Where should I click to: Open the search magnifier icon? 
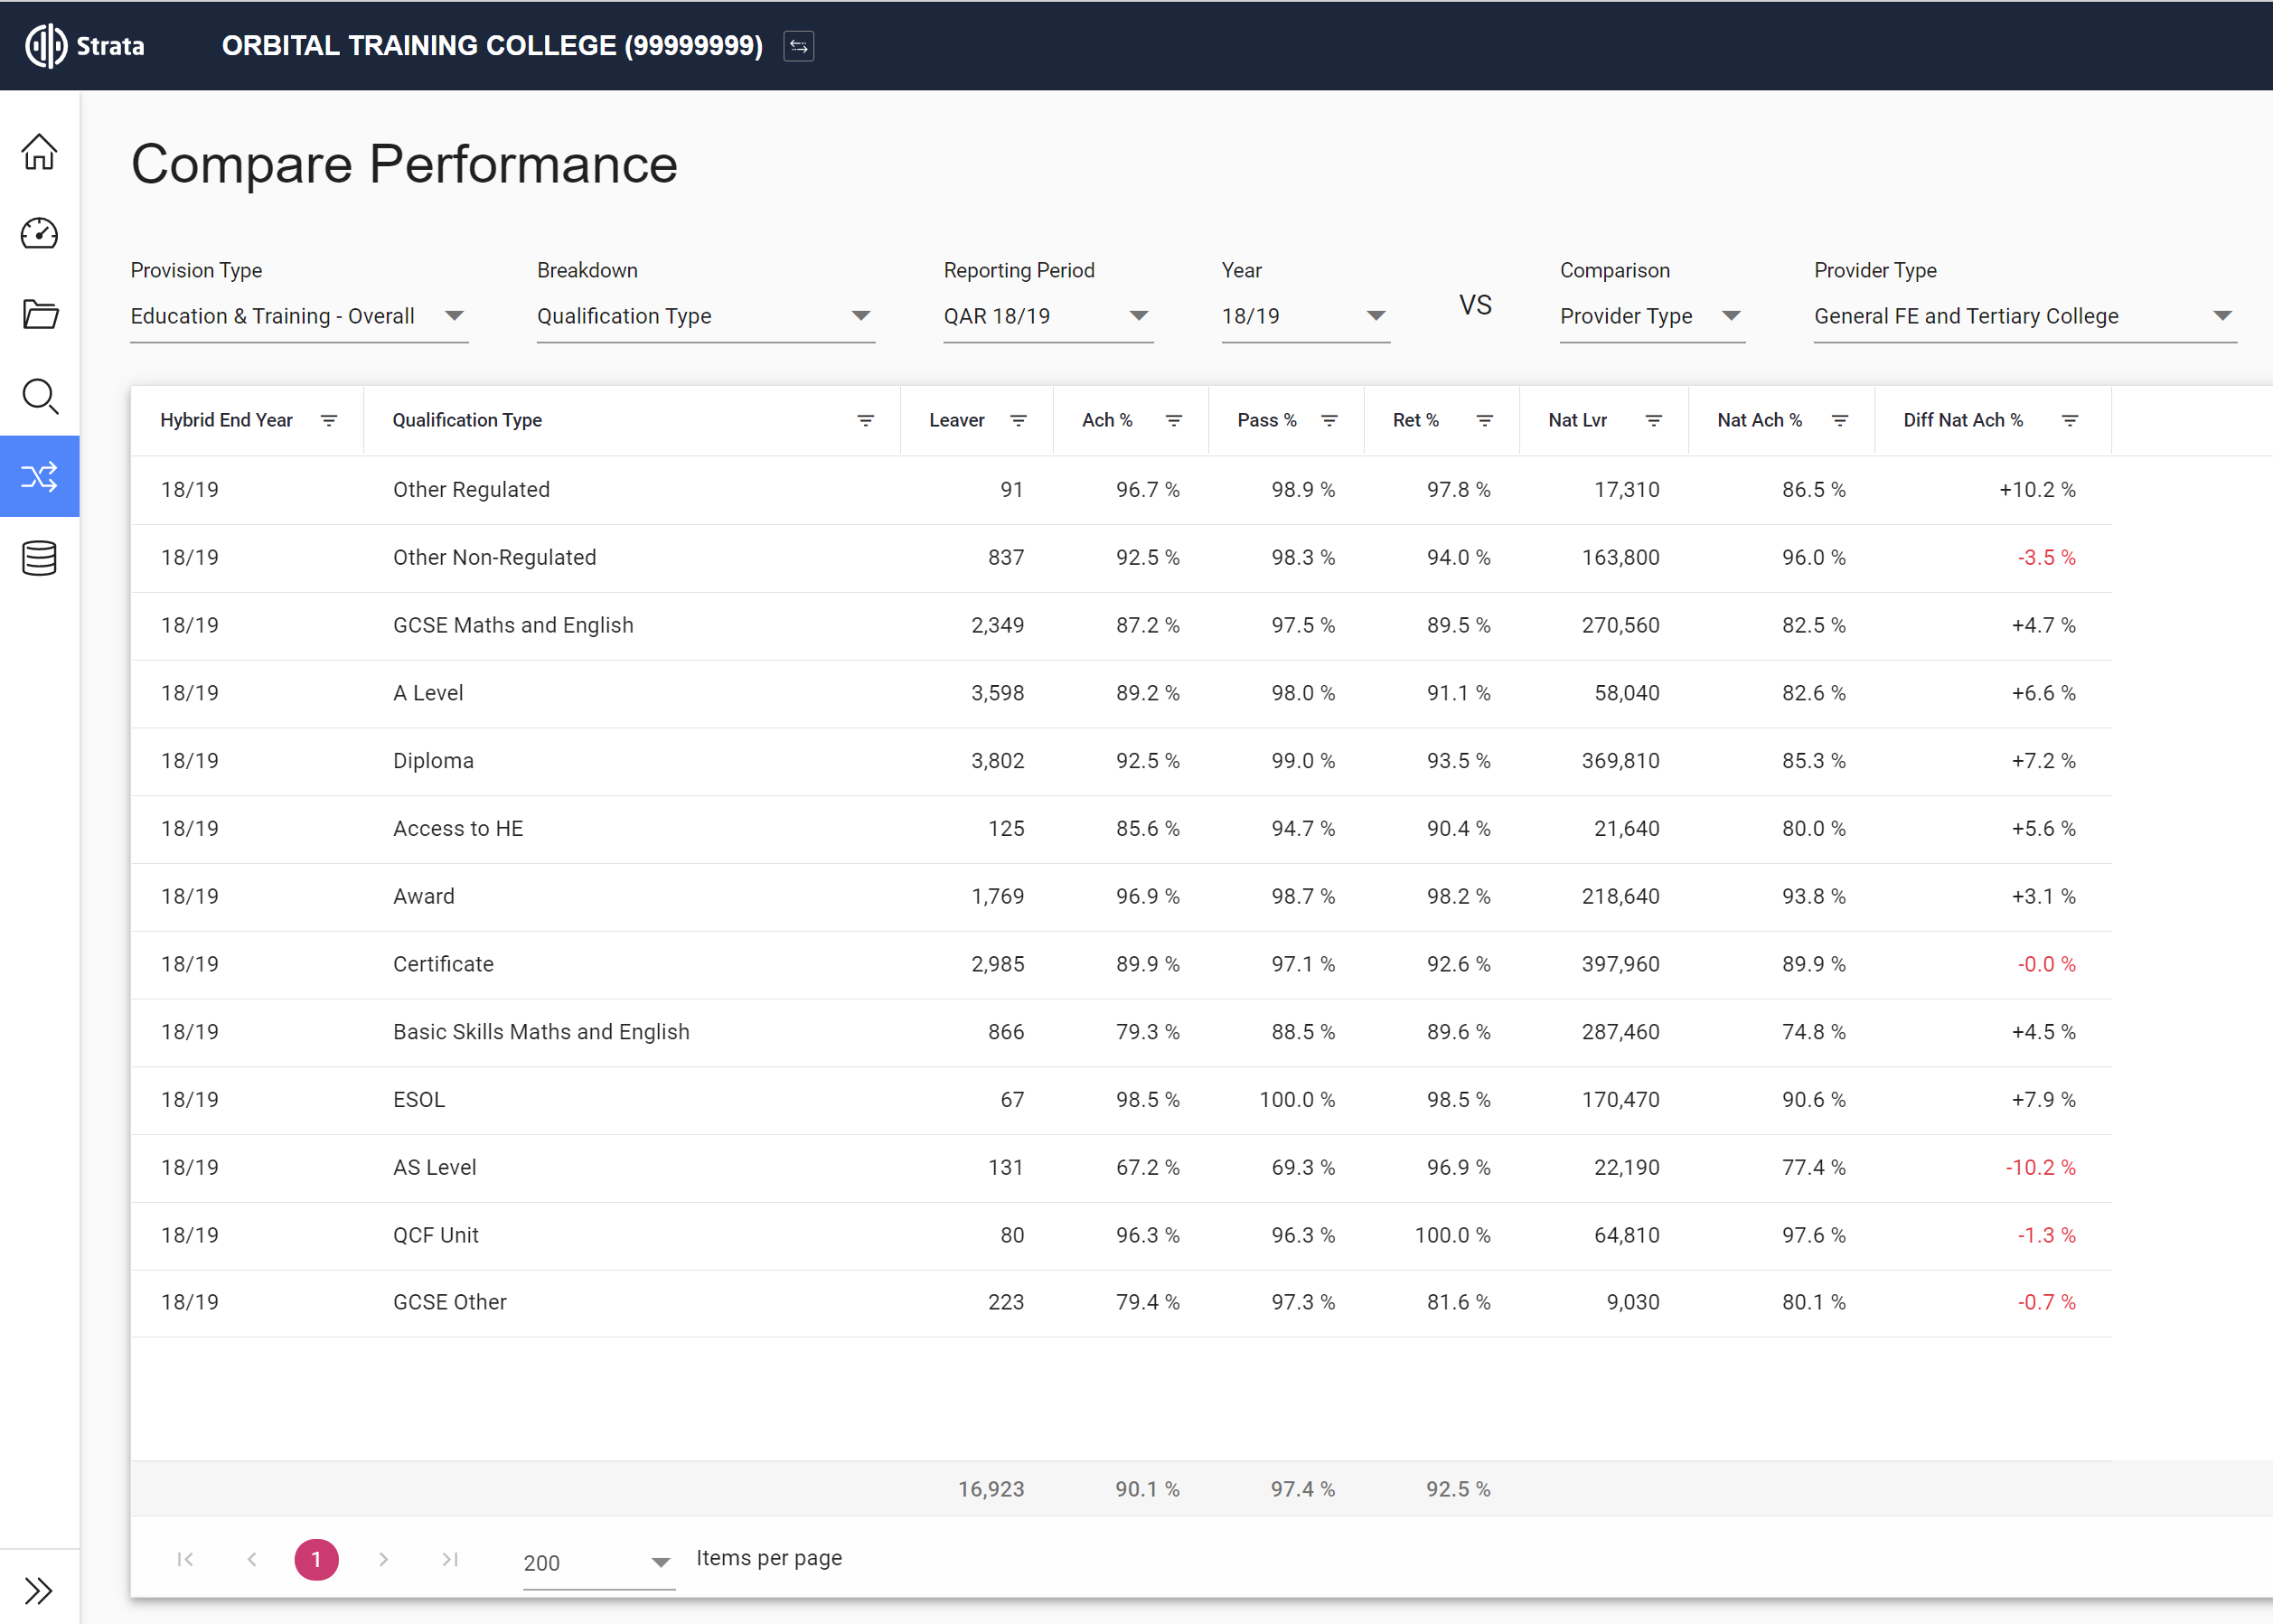pos(39,396)
